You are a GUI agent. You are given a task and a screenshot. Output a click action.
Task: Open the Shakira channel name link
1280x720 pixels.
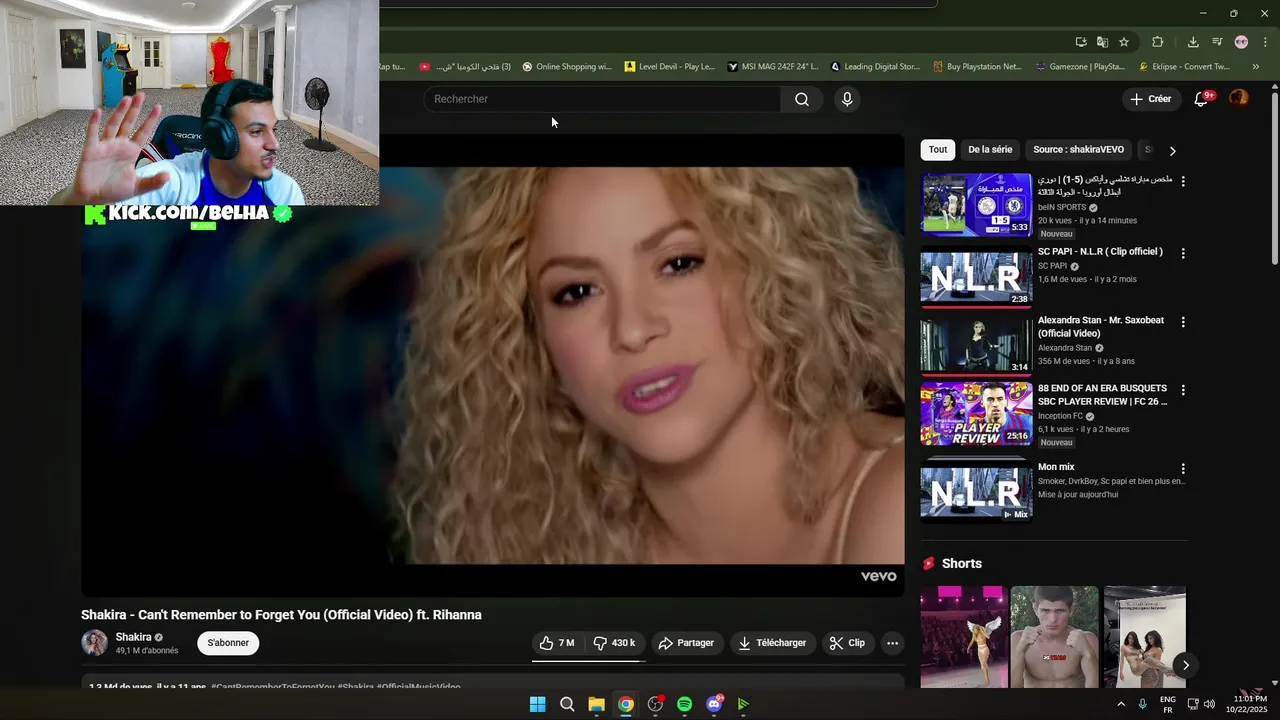pos(133,637)
